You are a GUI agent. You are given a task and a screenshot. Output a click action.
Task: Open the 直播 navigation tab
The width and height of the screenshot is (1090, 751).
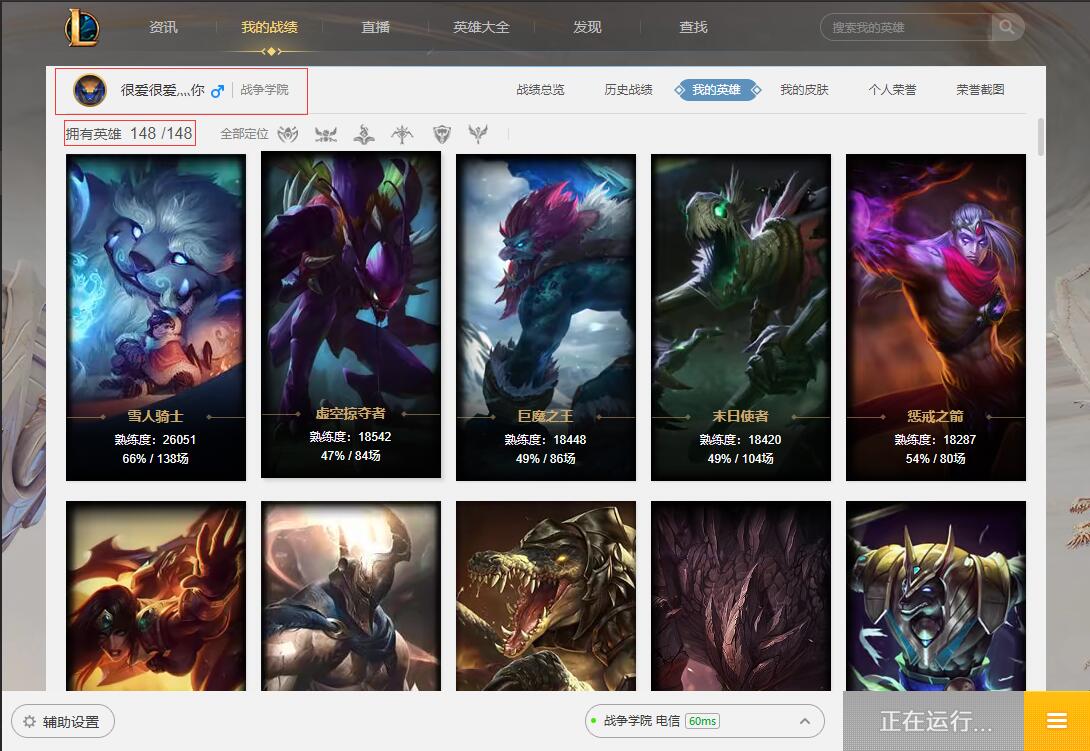tap(375, 27)
